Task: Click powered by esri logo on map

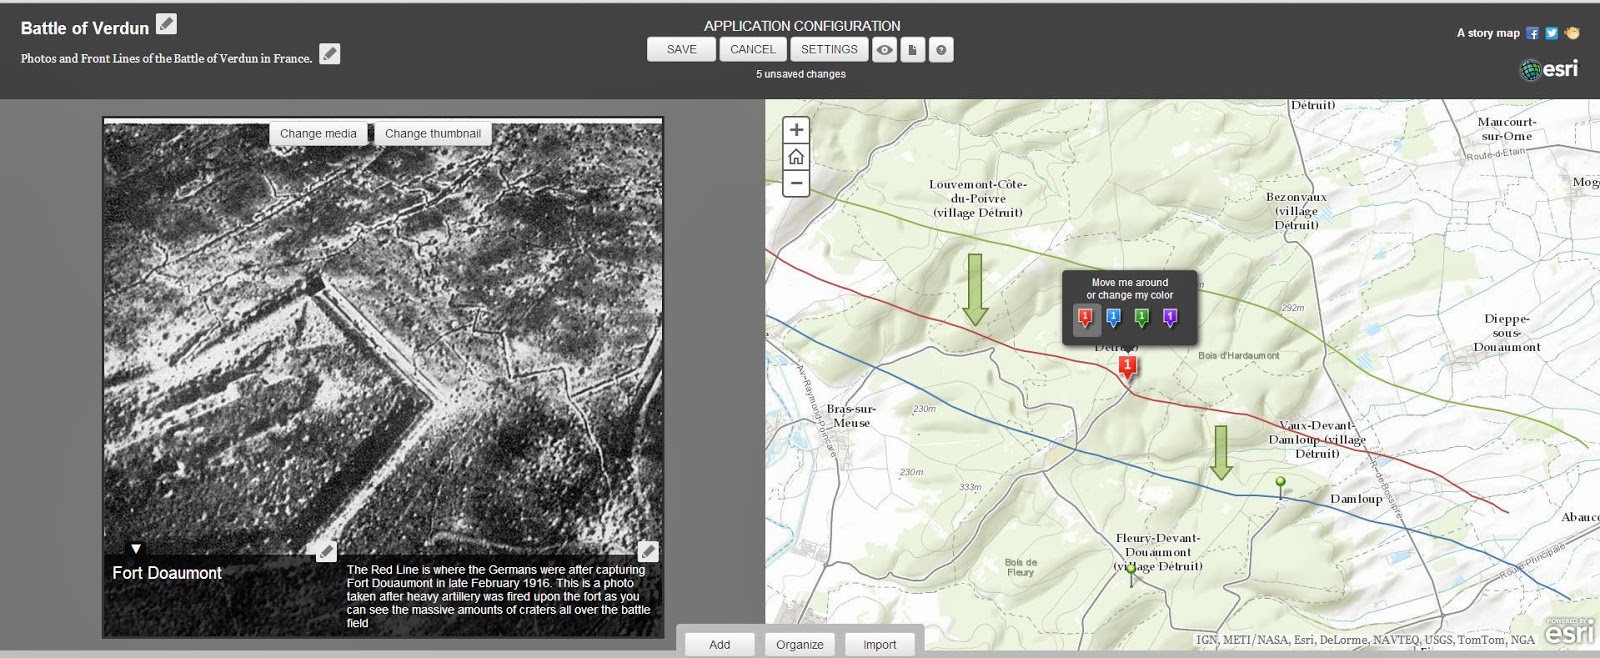Action: tap(1570, 630)
